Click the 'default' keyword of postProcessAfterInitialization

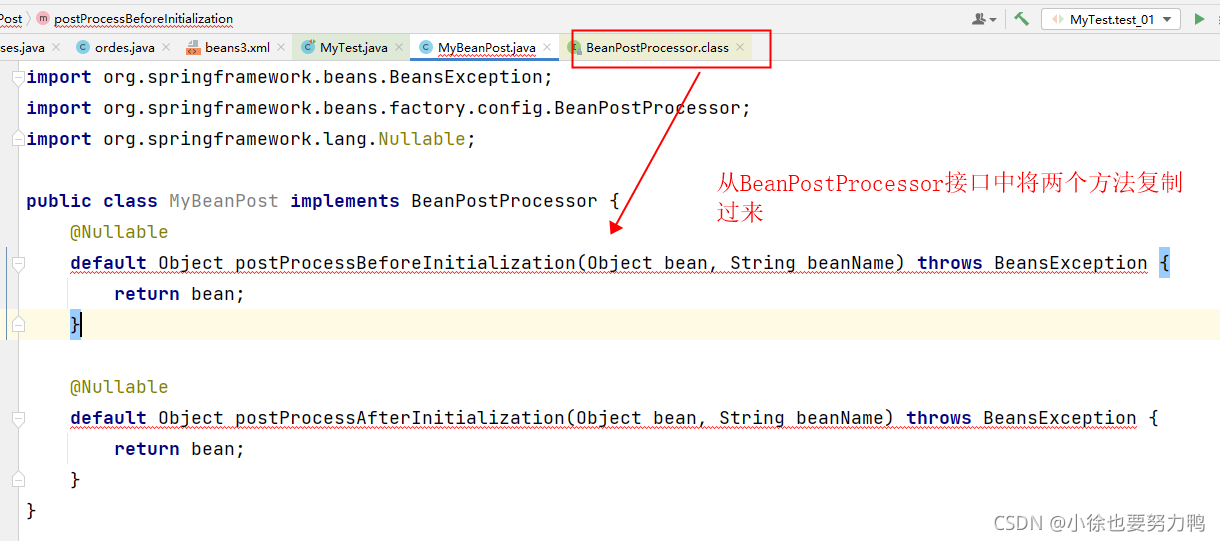108,418
